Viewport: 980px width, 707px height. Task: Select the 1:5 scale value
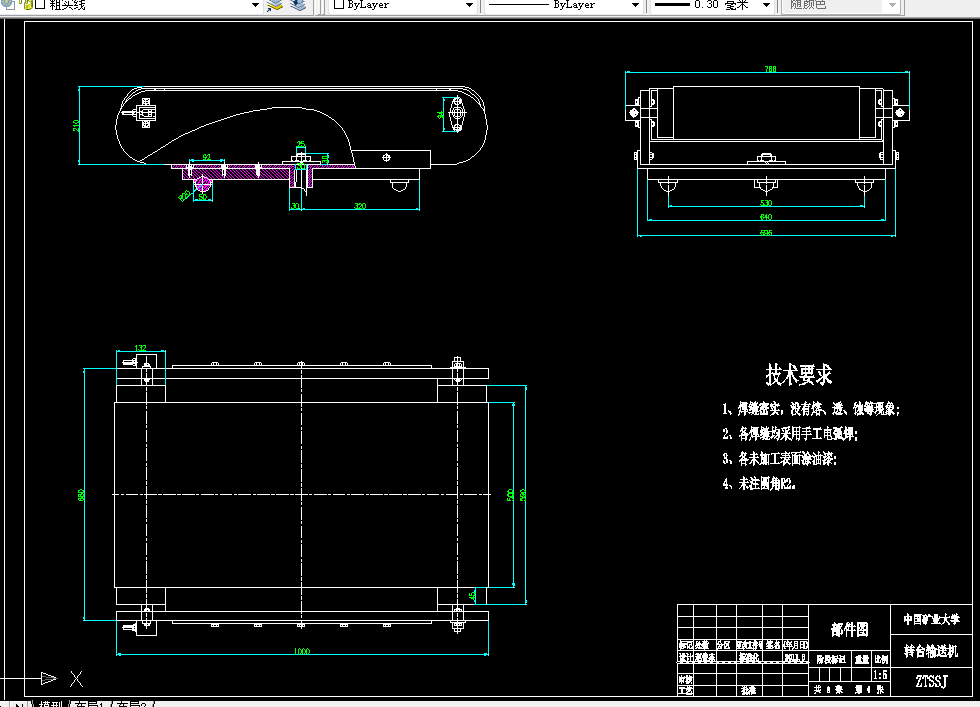point(881,675)
